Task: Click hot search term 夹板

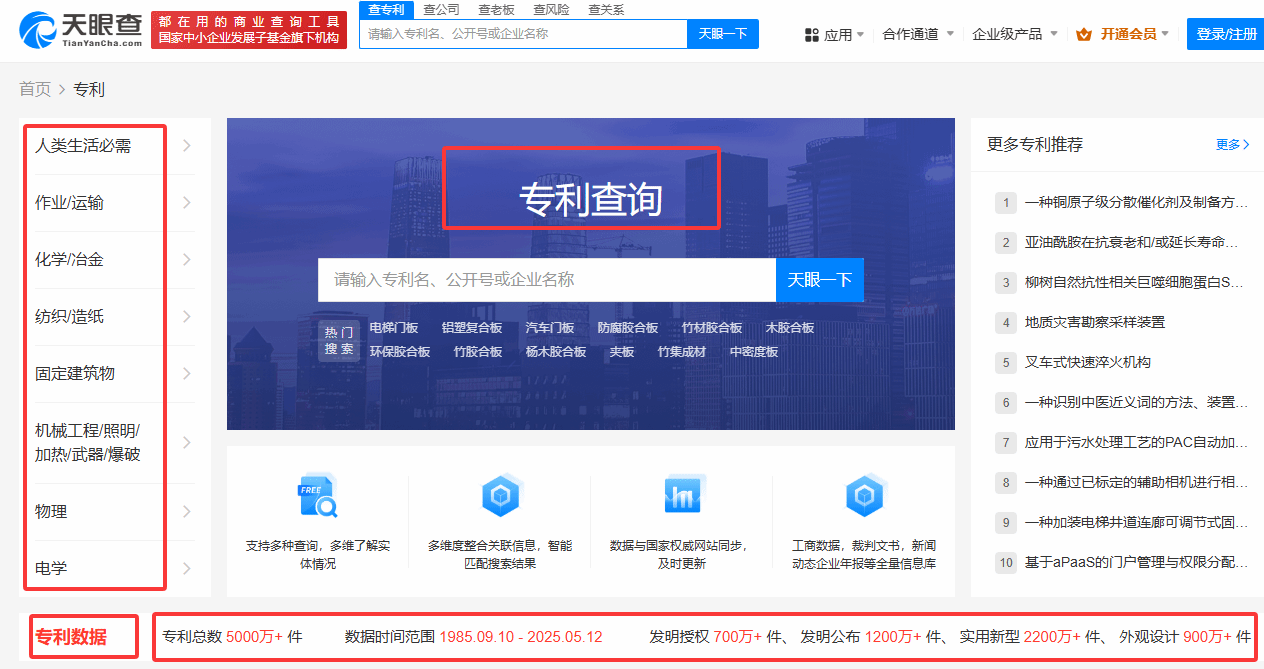Action: 622,352
